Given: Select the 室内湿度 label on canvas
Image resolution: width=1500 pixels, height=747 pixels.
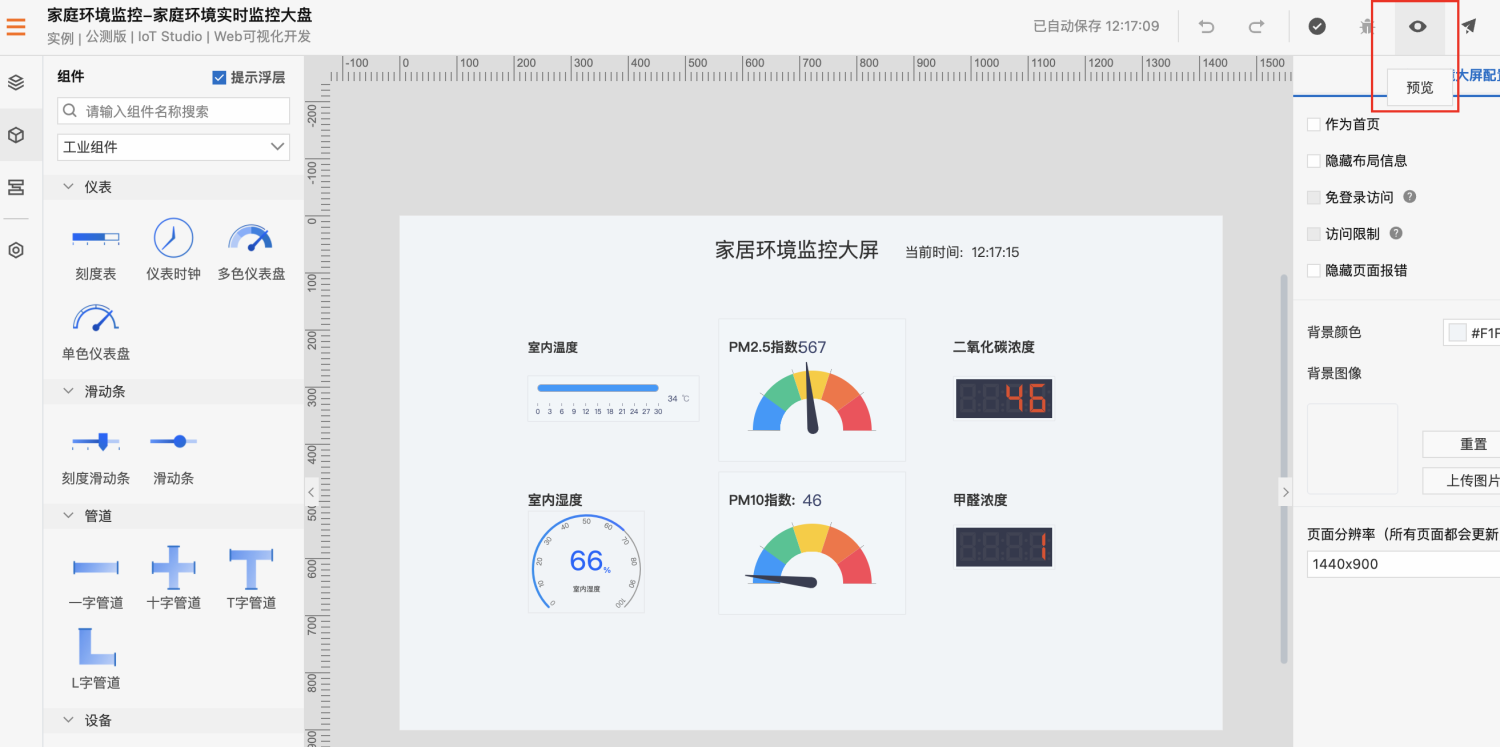Looking at the screenshot, I should pos(555,500).
